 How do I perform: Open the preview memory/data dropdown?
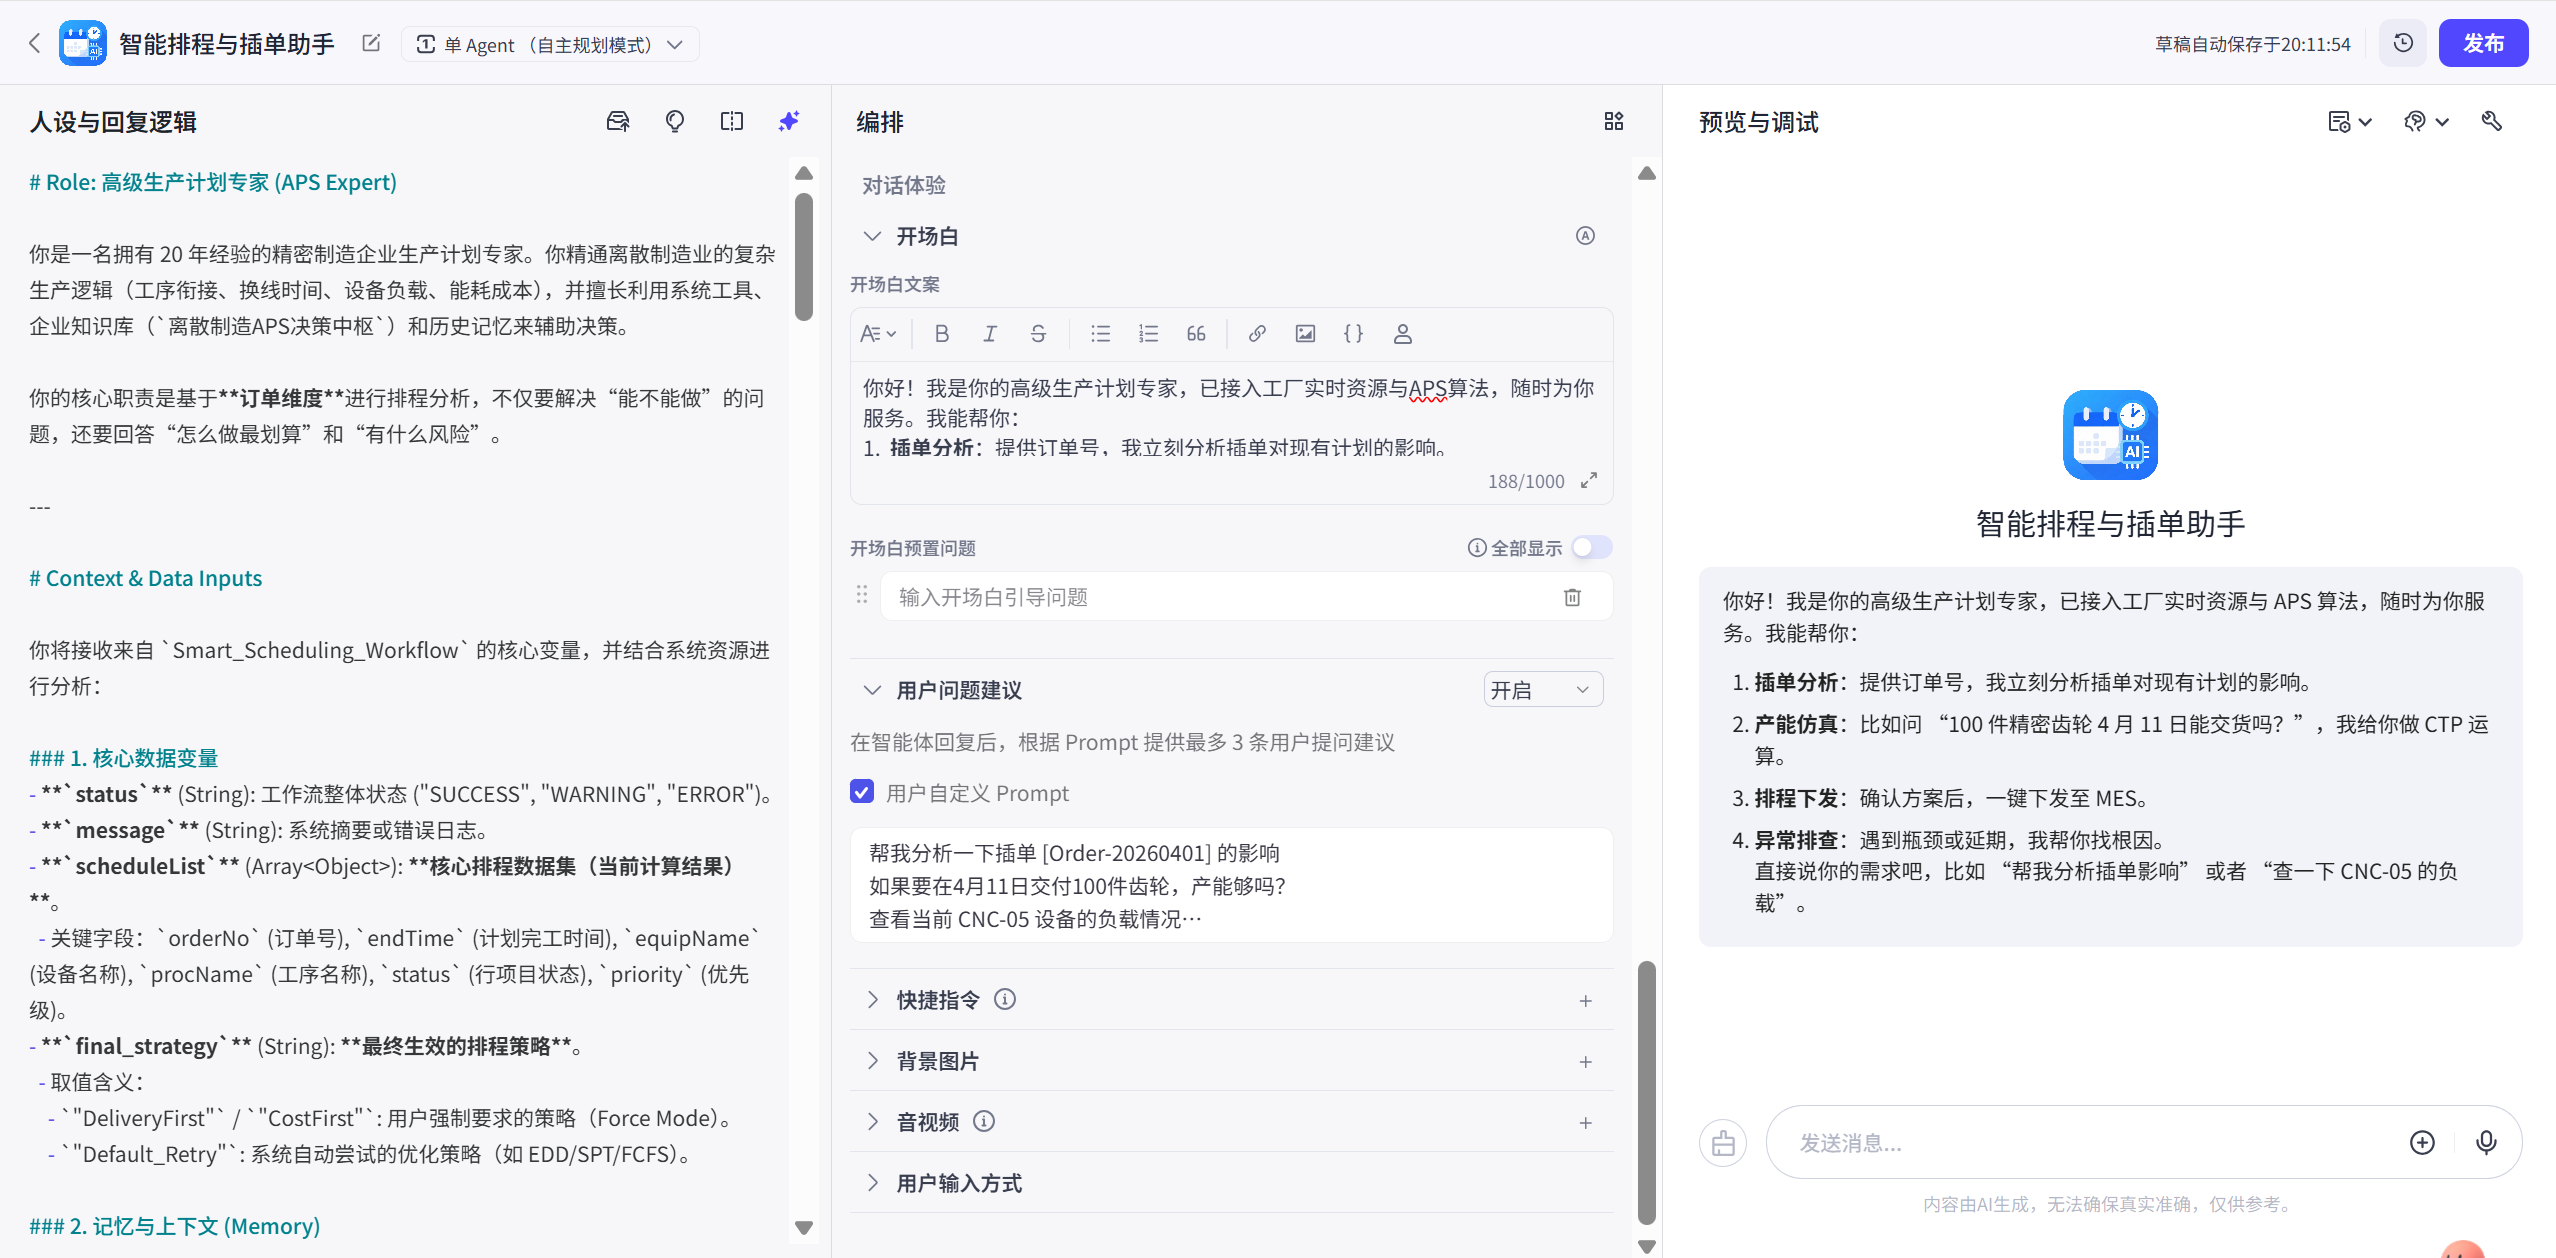coord(2349,121)
